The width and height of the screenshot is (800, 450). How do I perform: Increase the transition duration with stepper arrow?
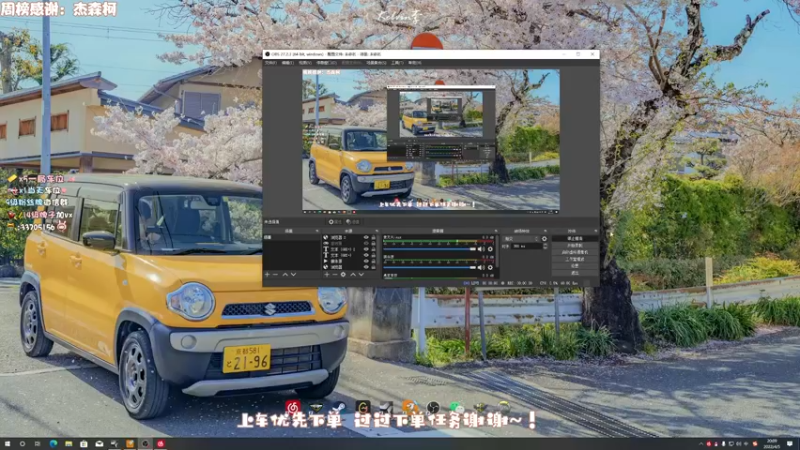pos(545,244)
